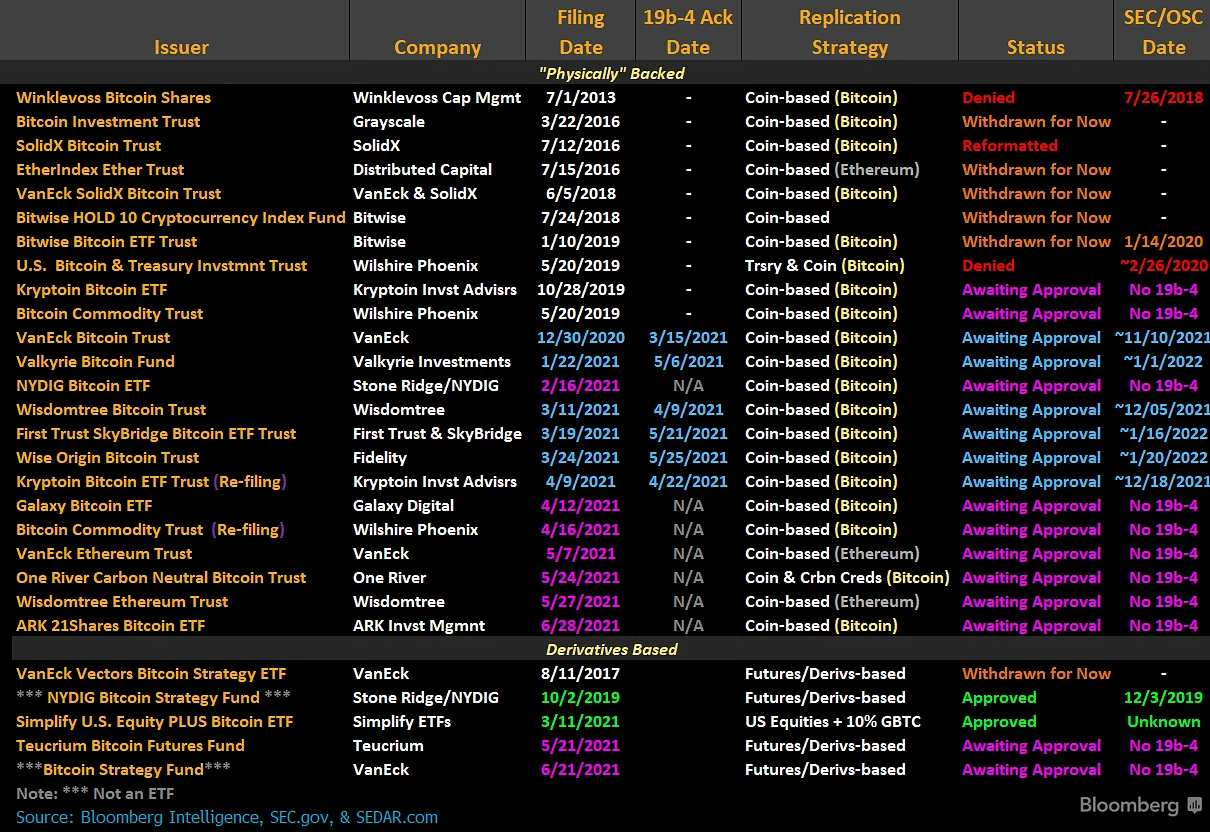The width and height of the screenshot is (1210, 832).
Task: Click the "Physically" Backed section heading
Action: pyautogui.click(x=611, y=73)
